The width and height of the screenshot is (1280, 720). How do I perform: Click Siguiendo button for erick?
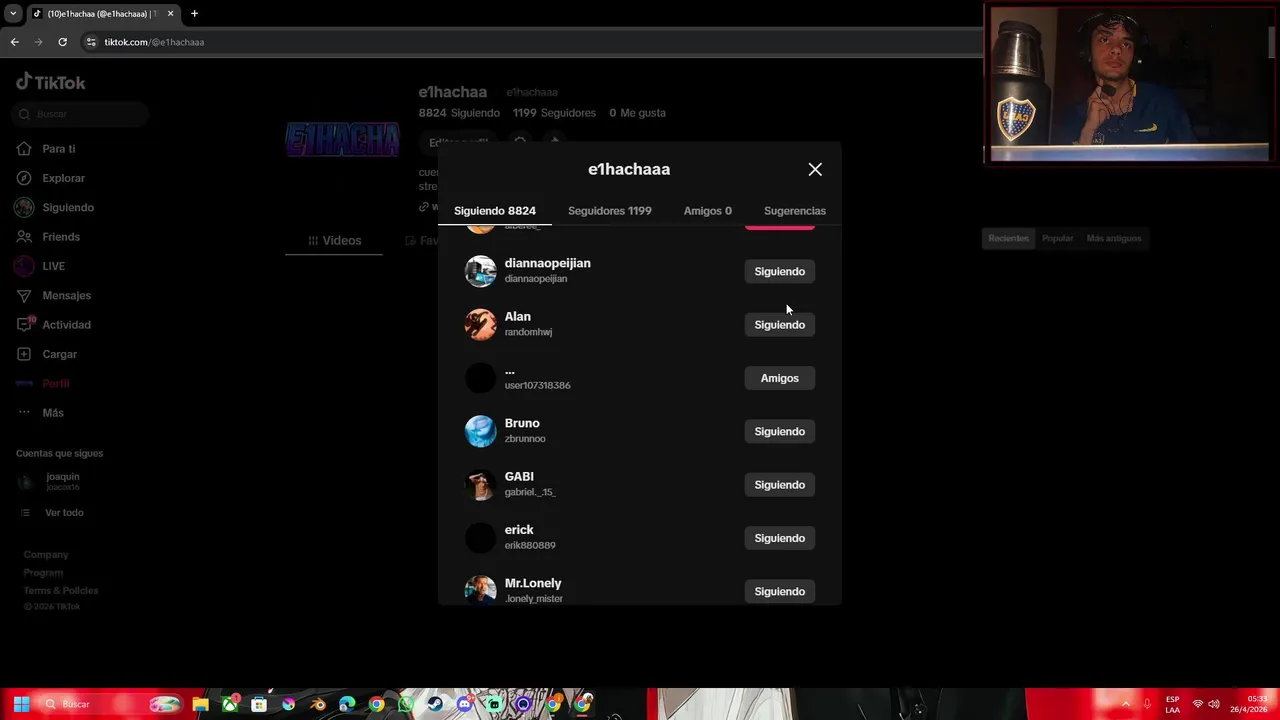[779, 538]
